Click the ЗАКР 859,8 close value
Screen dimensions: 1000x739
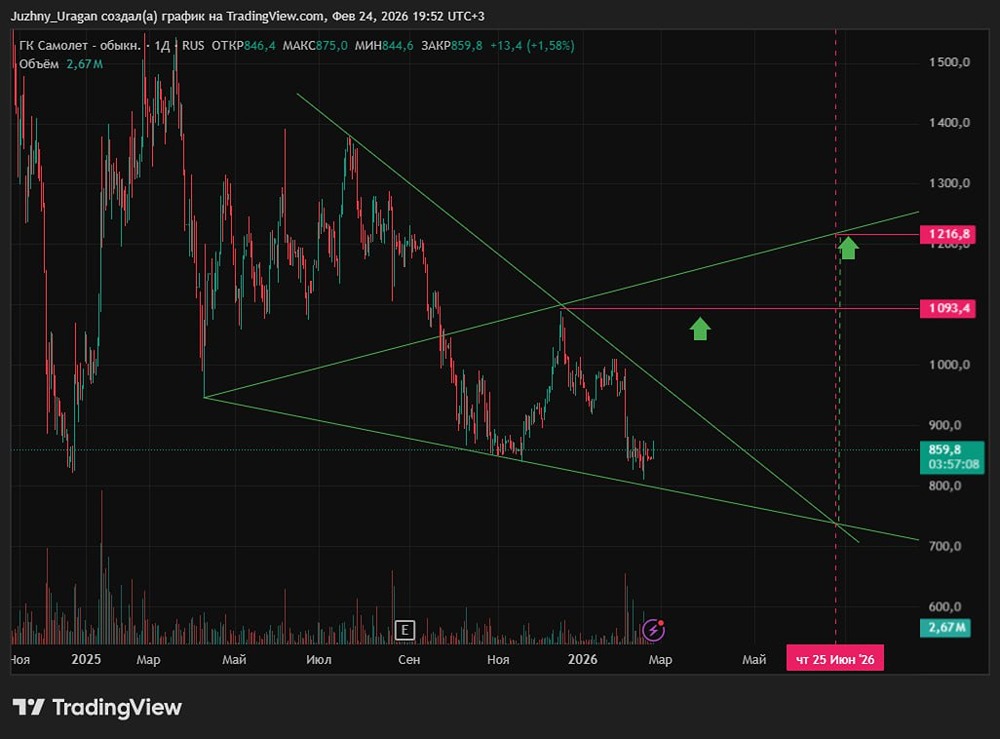[452, 46]
